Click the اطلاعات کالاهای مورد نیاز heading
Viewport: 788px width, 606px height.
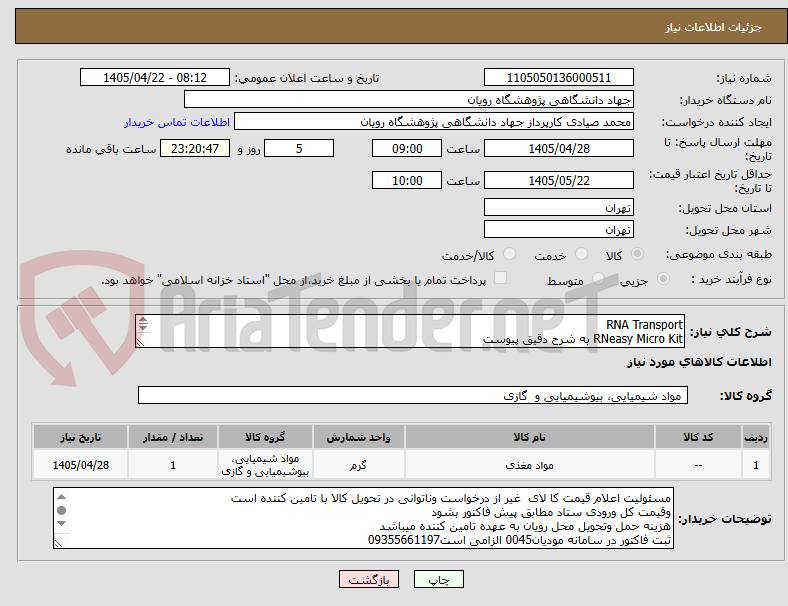(699, 362)
